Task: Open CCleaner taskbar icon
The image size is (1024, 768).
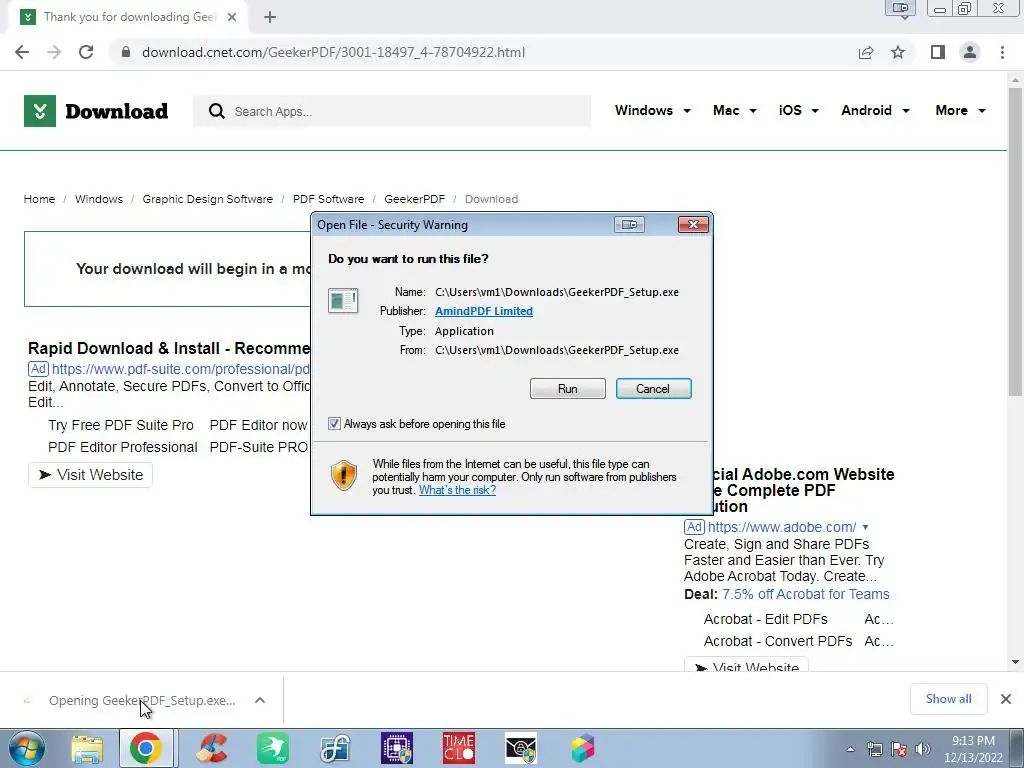Action: [212, 748]
